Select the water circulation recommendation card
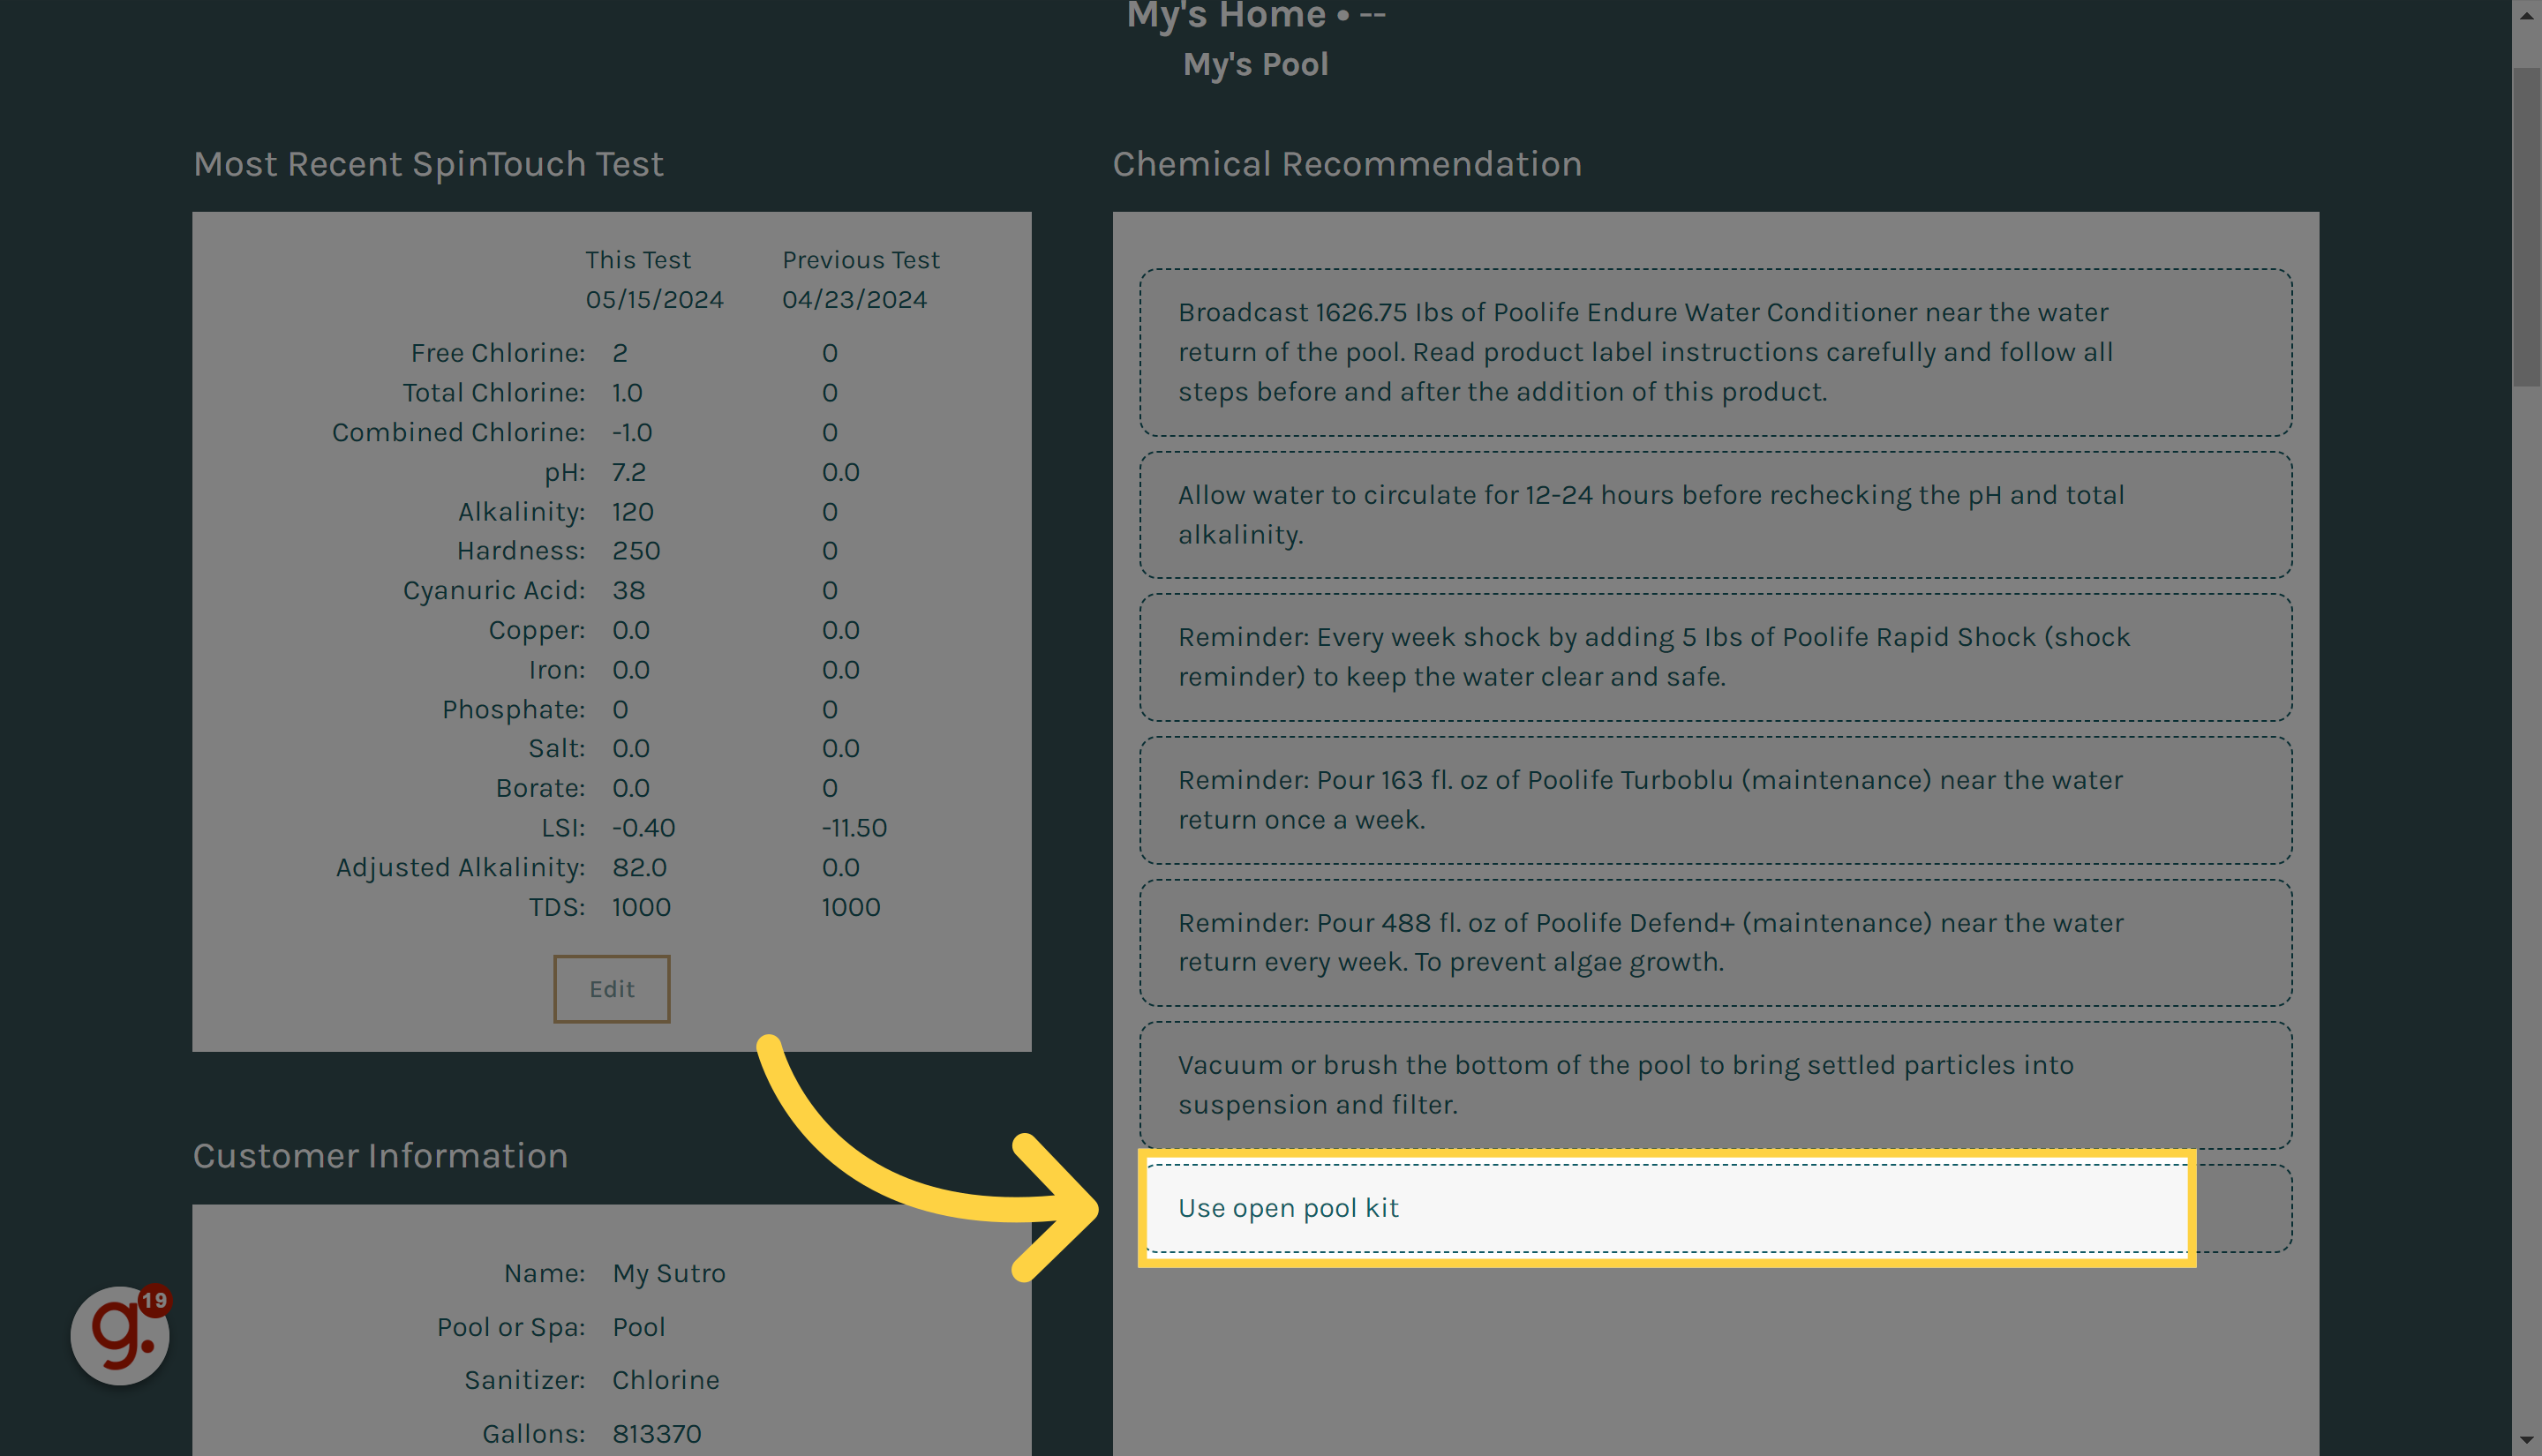This screenshot has width=2542, height=1456. click(x=1715, y=514)
